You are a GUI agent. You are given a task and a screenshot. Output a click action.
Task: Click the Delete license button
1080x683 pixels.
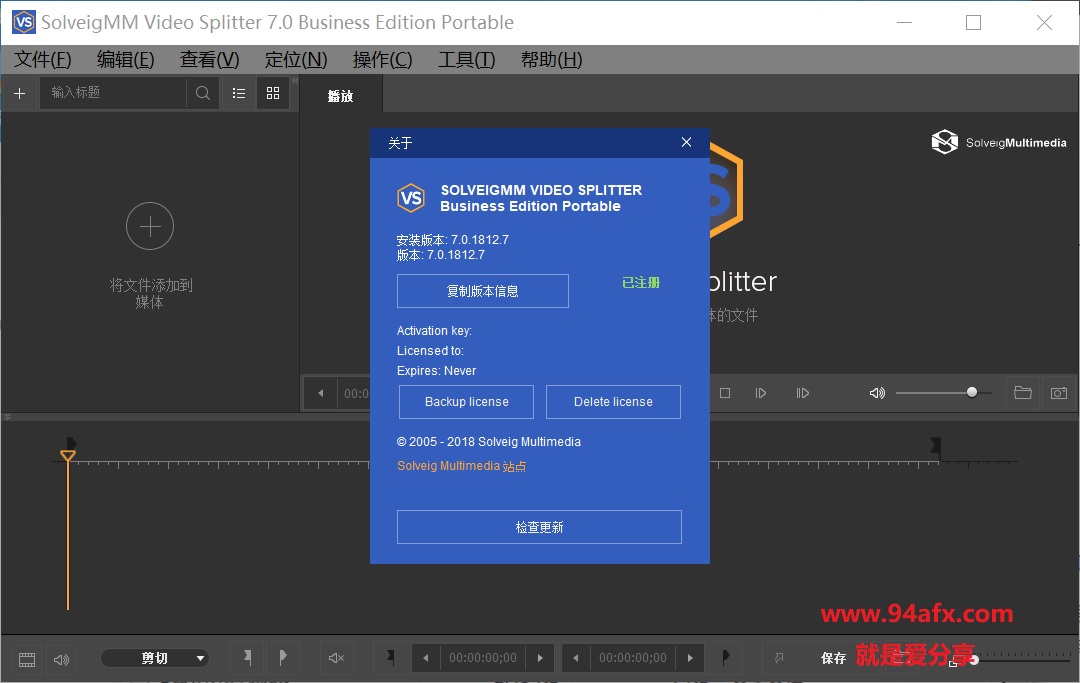tap(613, 402)
